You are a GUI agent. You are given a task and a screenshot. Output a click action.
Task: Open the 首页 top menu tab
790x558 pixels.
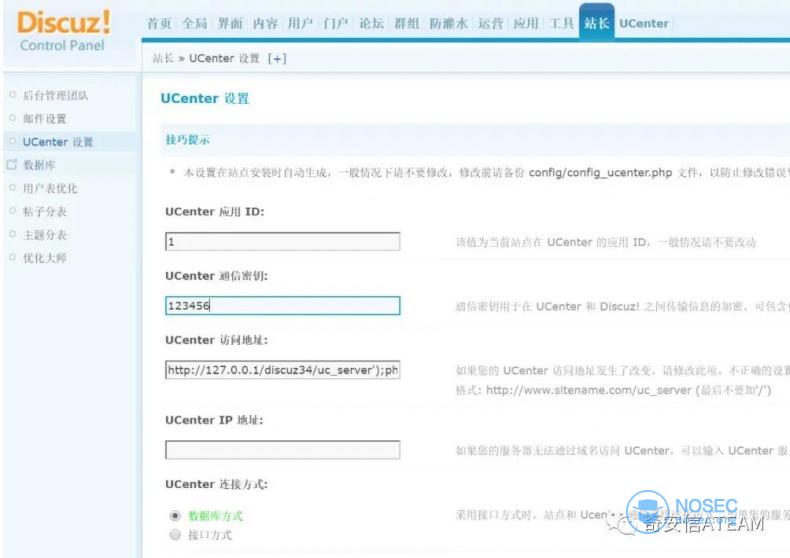[x=159, y=24]
